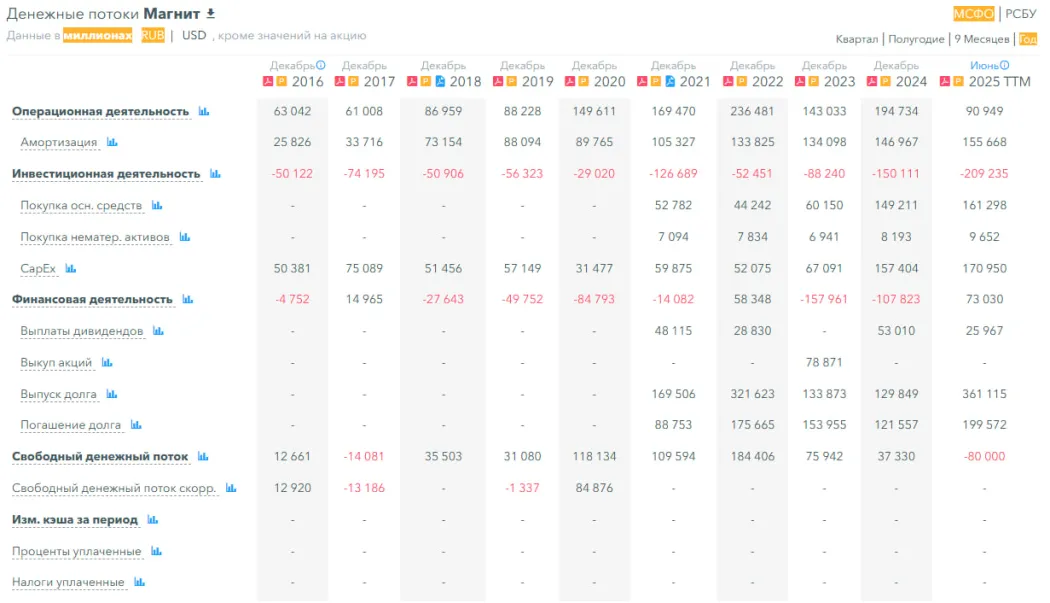Select RUB currency option
1050x603 pixels.
coord(153,35)
